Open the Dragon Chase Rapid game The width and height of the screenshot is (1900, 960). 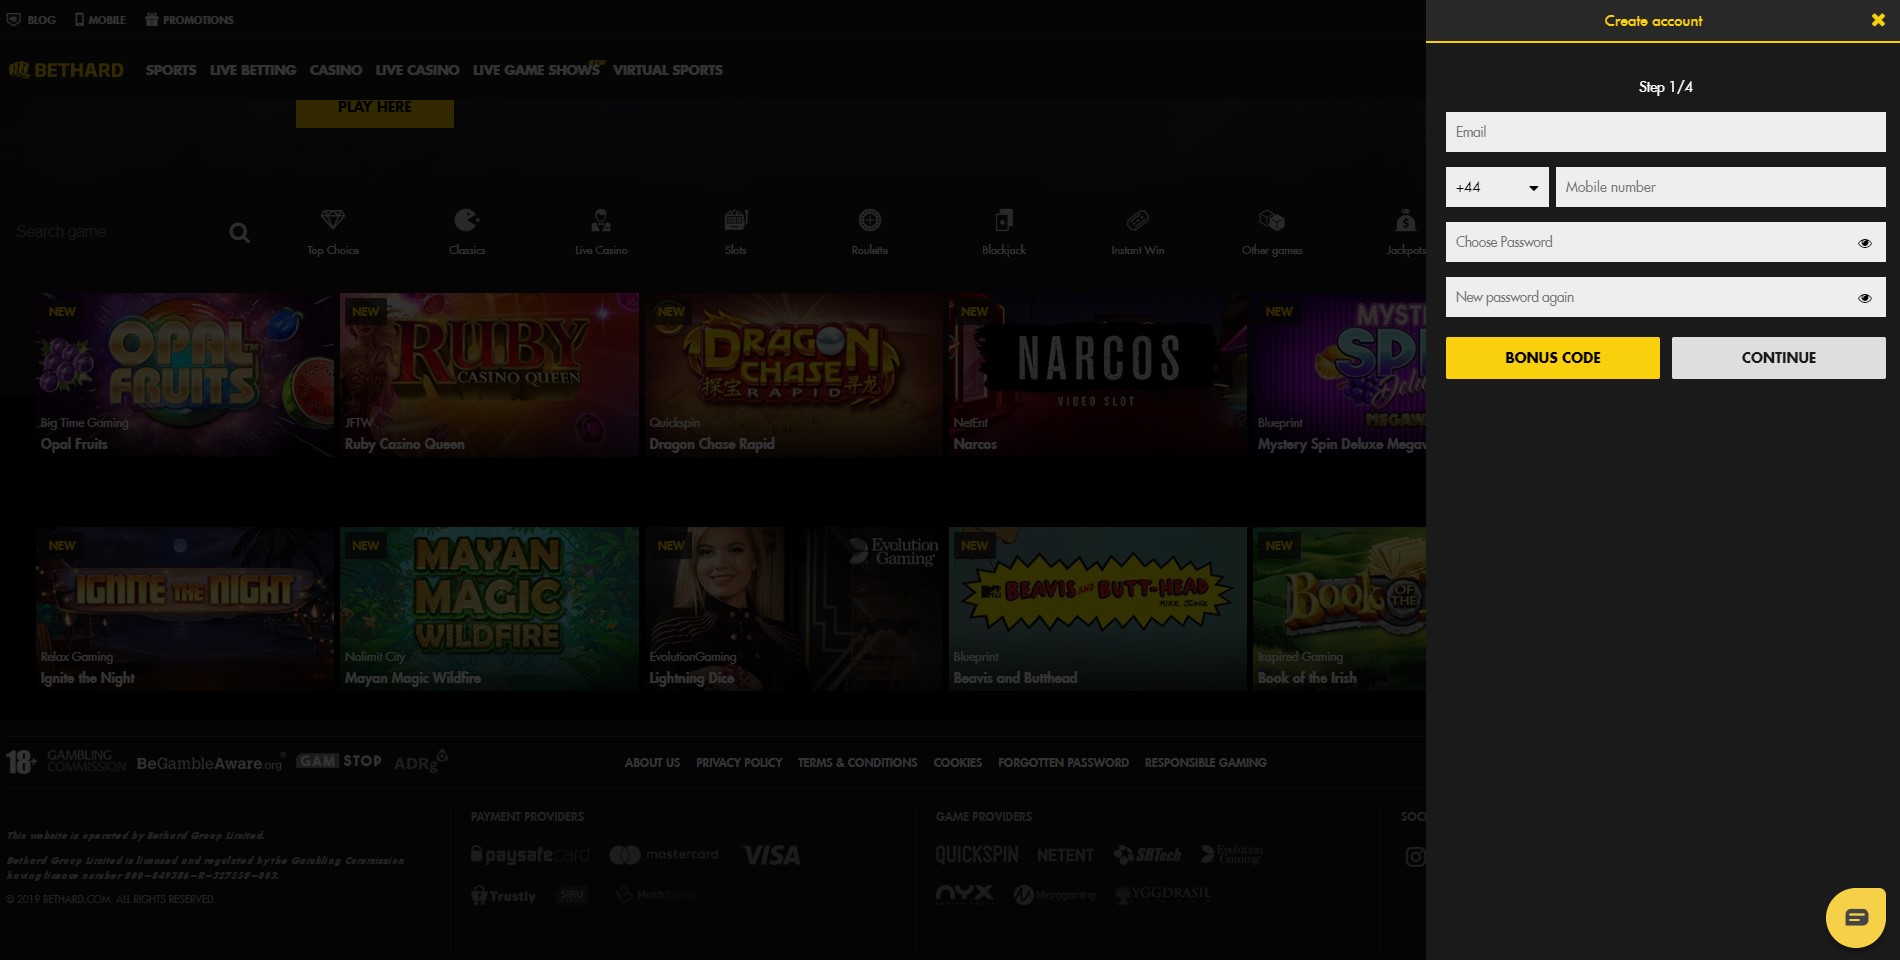point(793,375)
